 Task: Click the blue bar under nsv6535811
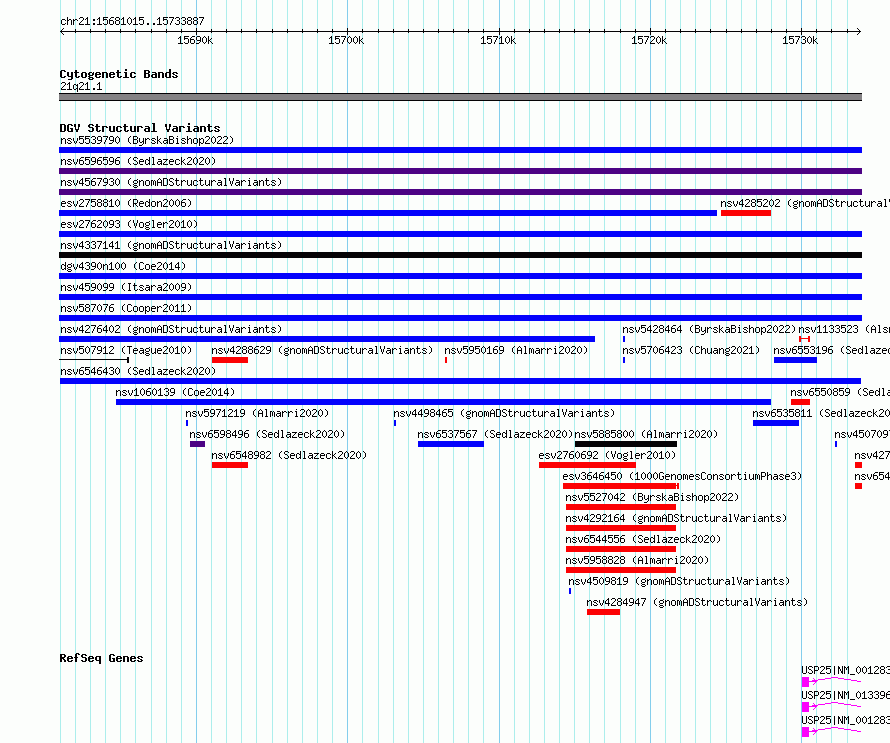coord(776,423)
